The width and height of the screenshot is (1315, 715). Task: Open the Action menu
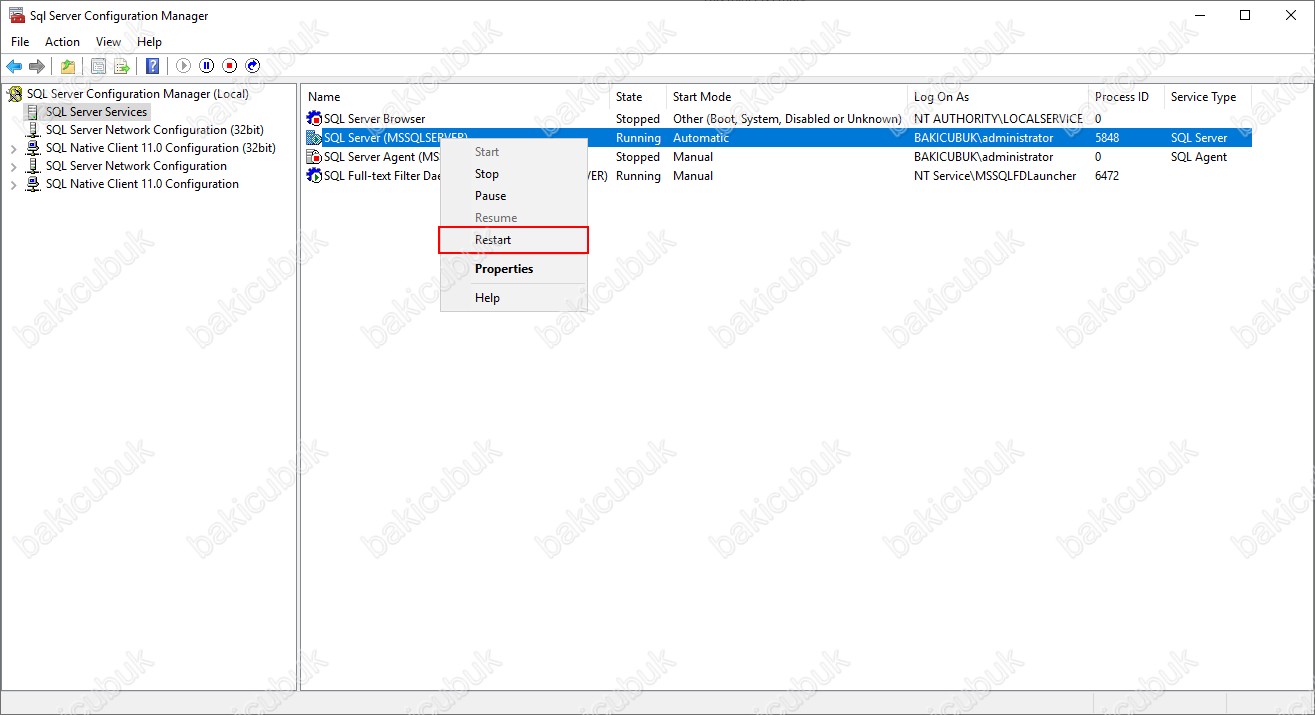tap(62, 42)
